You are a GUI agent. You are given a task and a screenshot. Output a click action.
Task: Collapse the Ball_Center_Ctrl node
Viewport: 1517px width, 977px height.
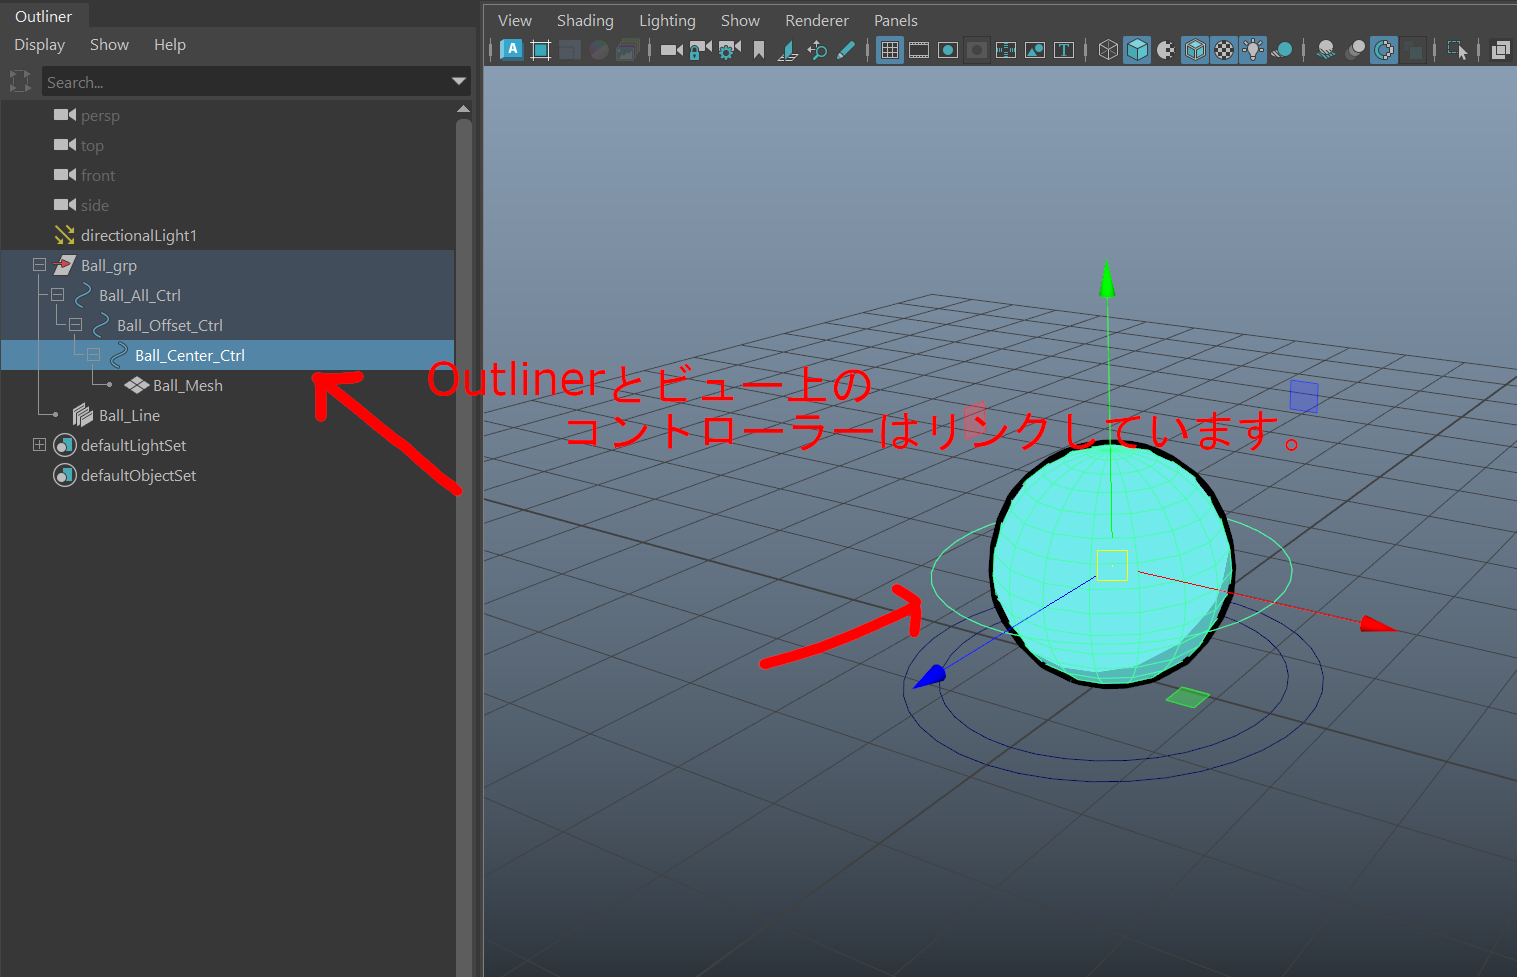coord(93,355)
